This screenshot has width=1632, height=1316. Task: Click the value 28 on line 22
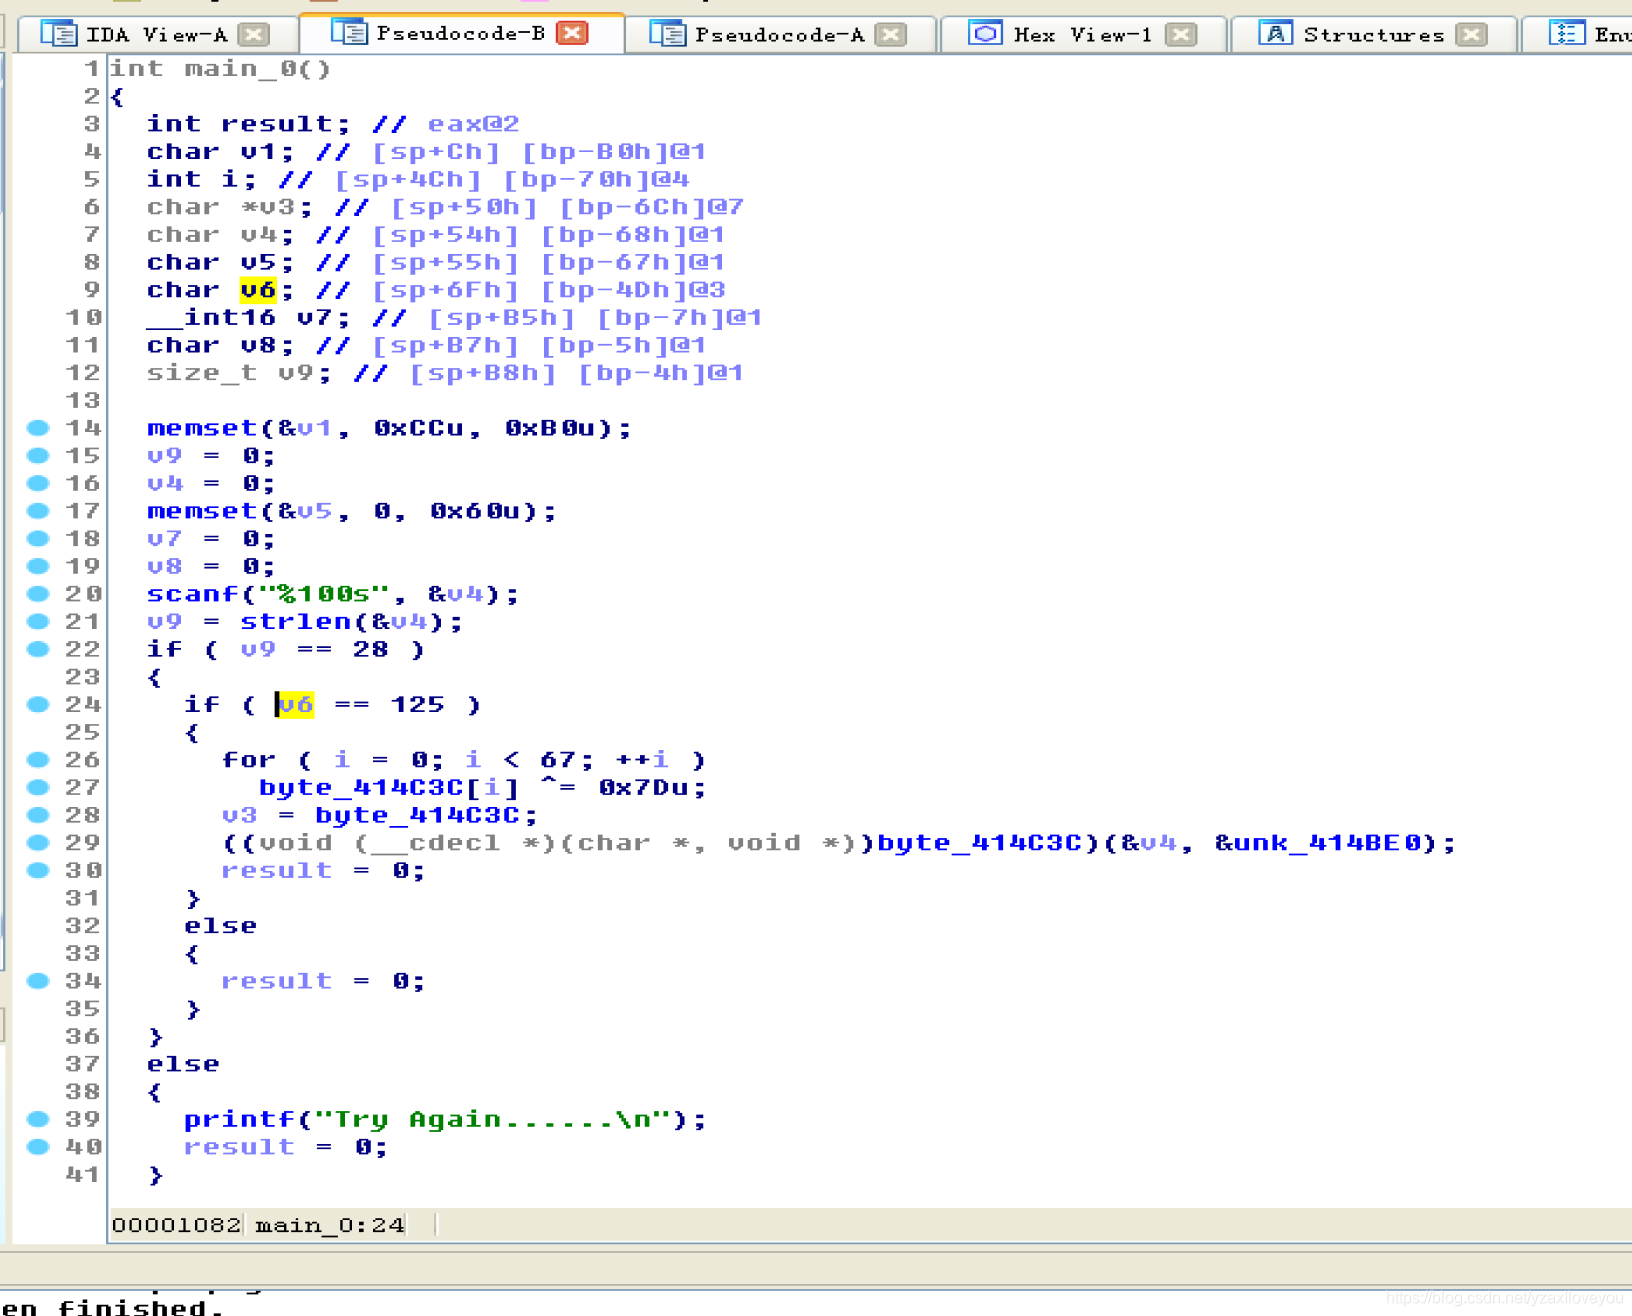[370, 650]
